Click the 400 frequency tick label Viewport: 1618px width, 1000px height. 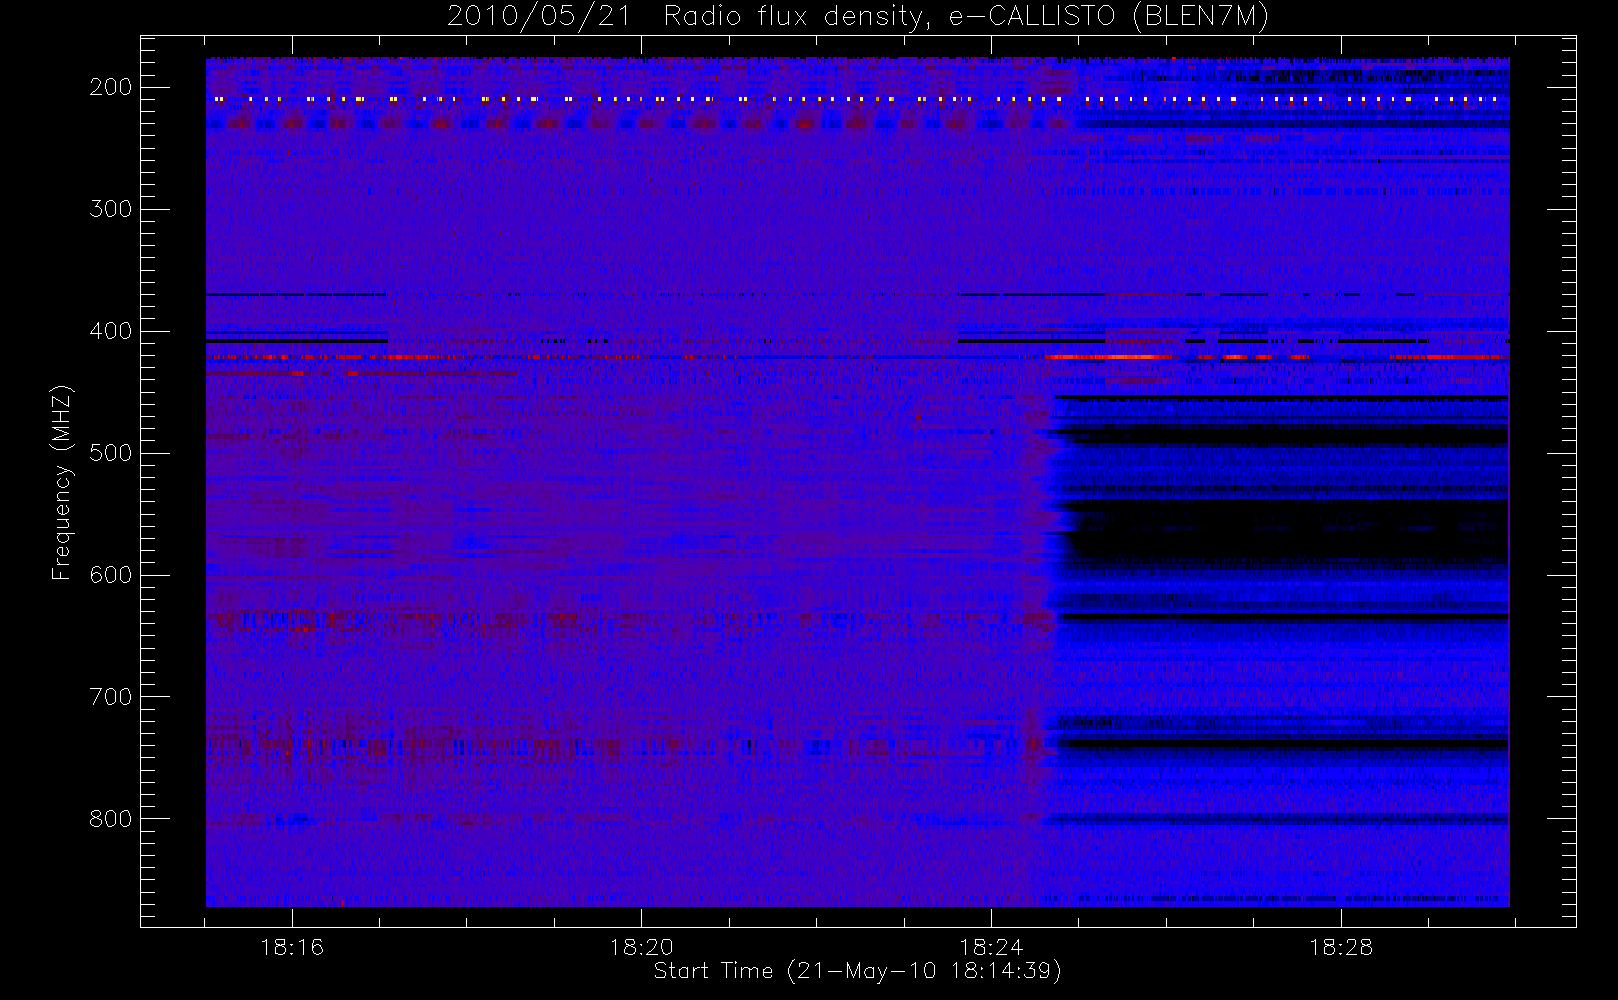click(111, 331)
